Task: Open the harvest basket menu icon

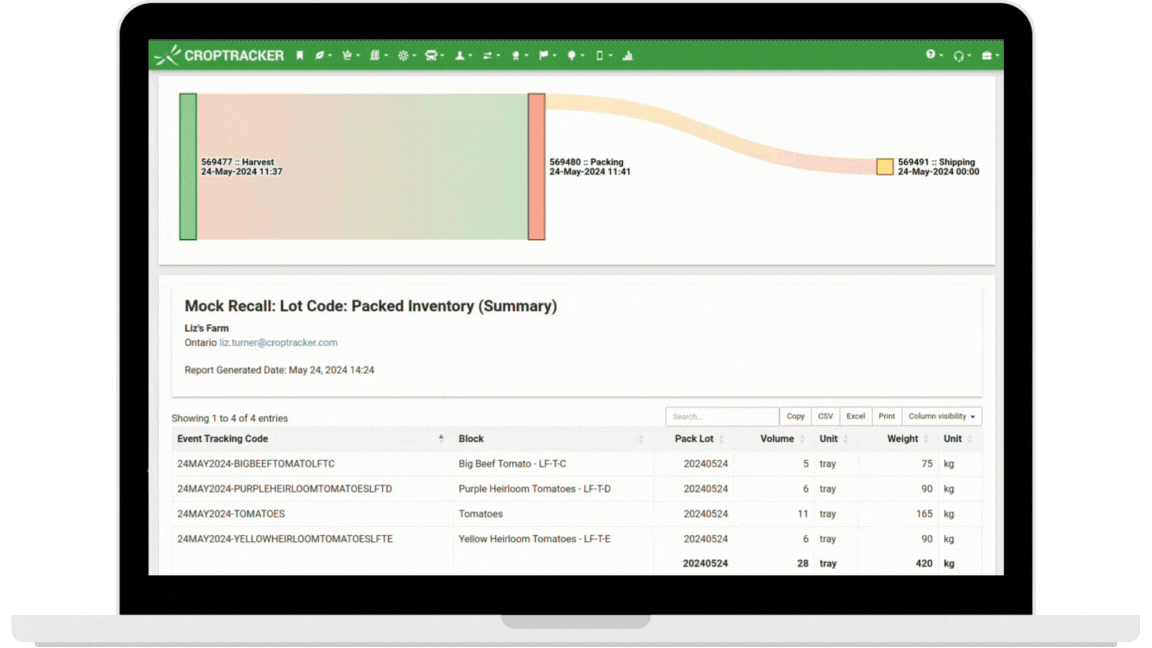Action: point(350,55)
